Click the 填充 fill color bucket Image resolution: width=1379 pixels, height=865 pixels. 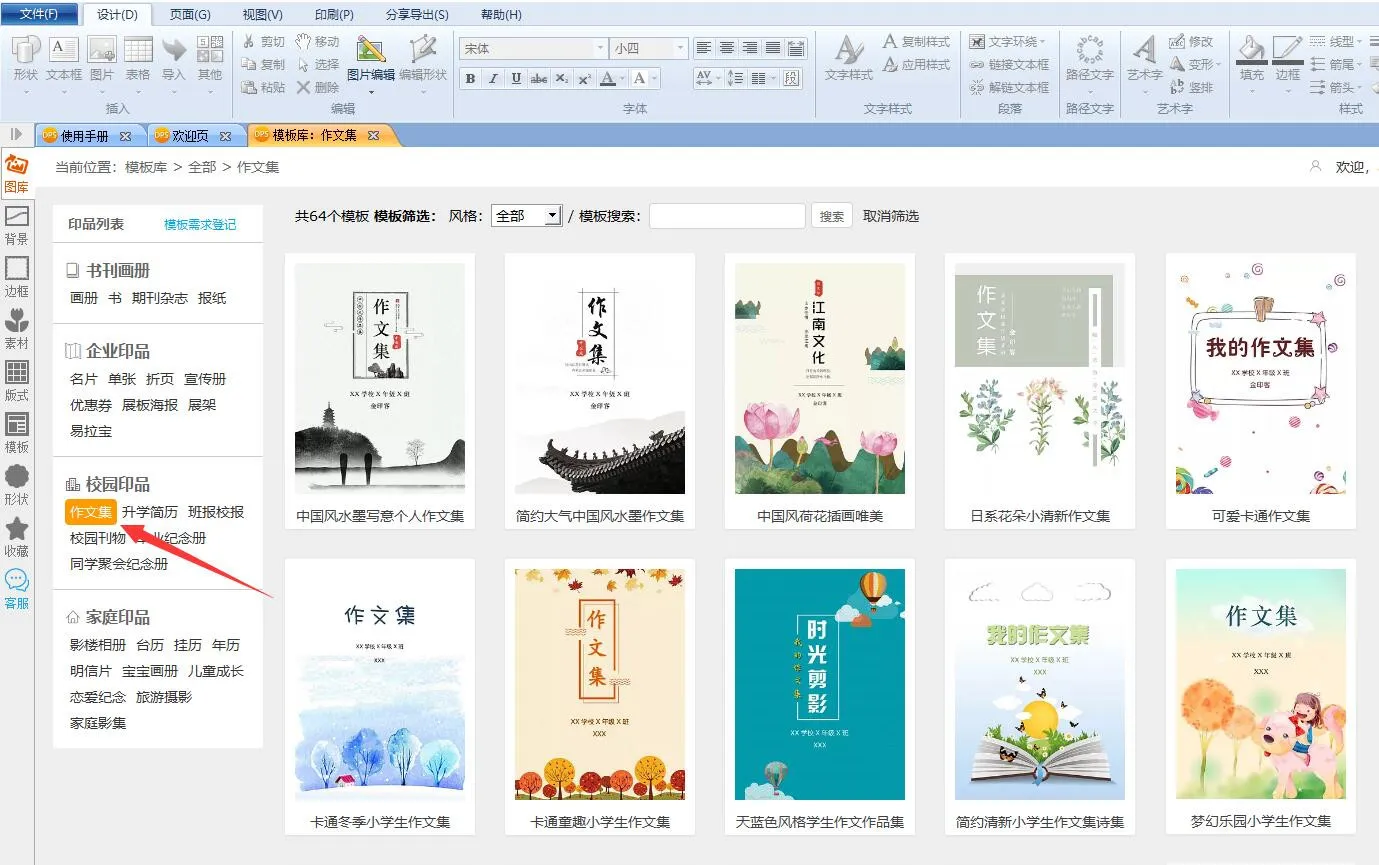click(1251, 58)
